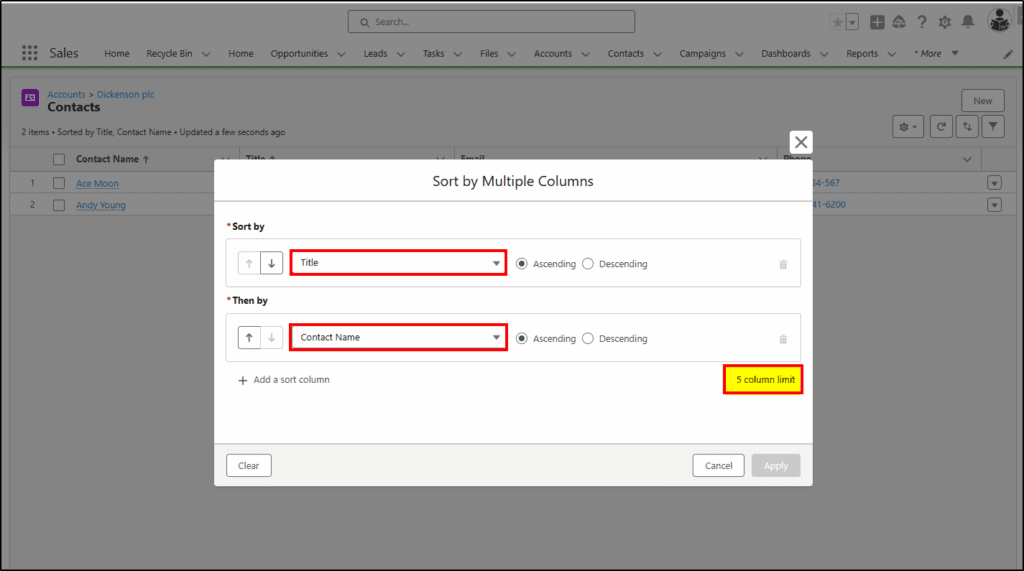Click the edit navigation pencil icon
The width and height of the screenshot is (1024, 571).
pos(1008,54)
